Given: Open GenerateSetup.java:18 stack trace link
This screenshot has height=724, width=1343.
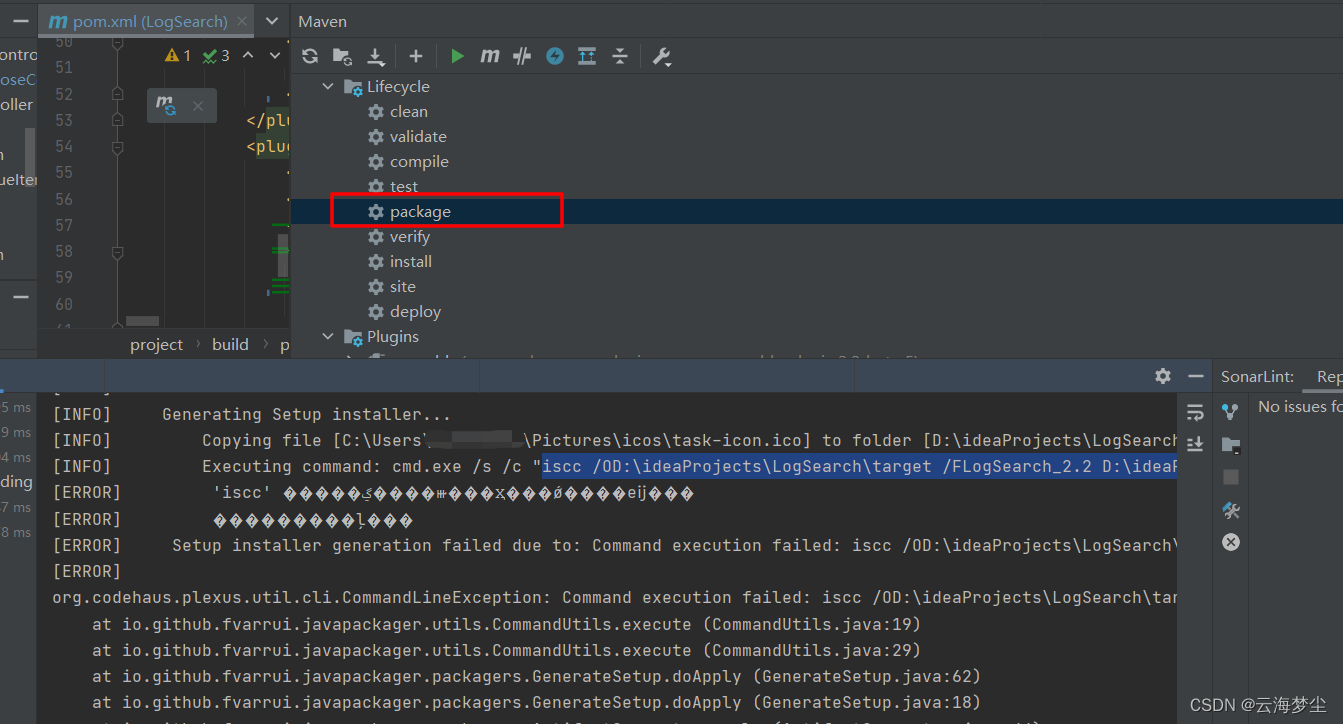Looking at the screenshot, I should pyautogui.click(x=866, y=701).
